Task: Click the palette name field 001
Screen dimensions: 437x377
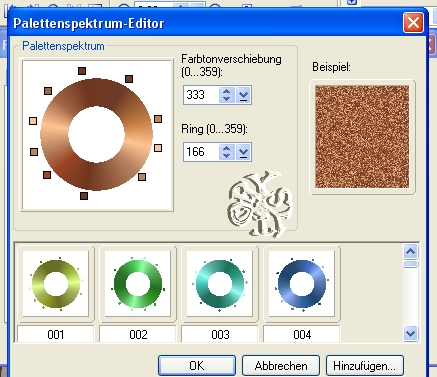Action: click(x=56, y=334)
